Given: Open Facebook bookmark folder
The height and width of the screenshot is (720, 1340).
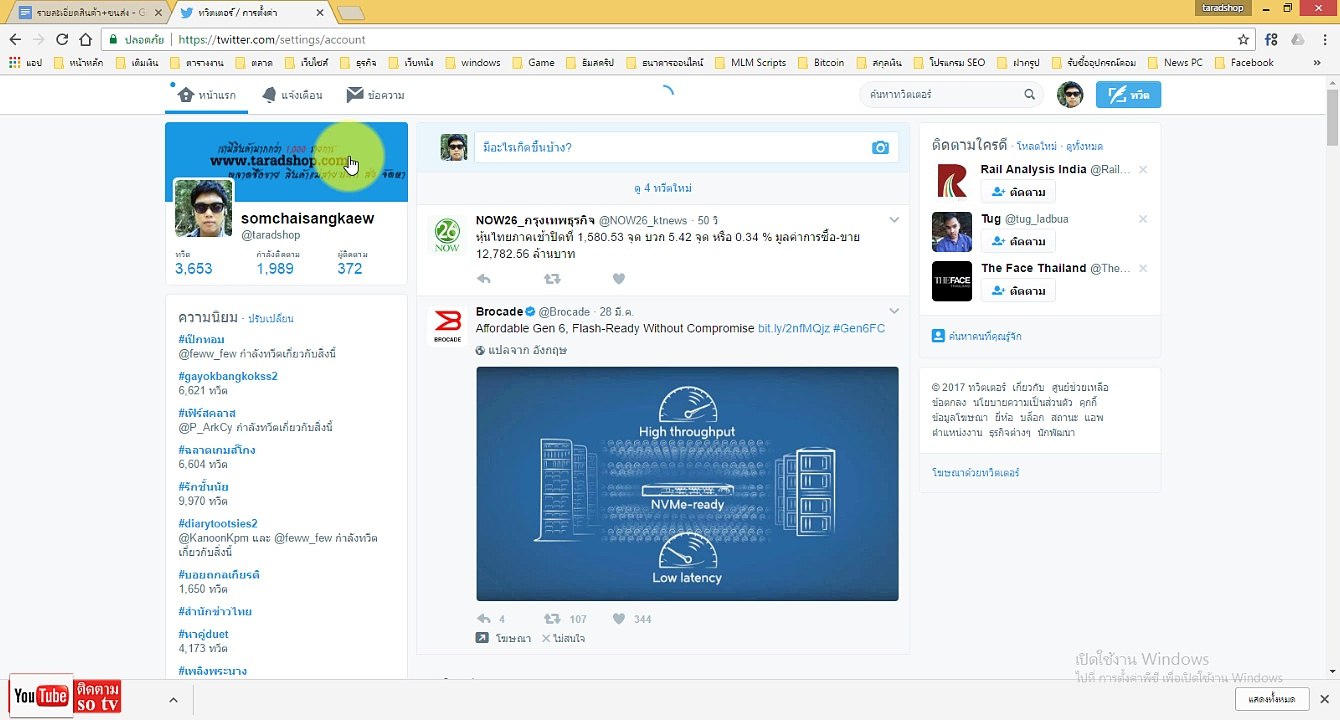Looking at the screenshot, I should 1243,62.
